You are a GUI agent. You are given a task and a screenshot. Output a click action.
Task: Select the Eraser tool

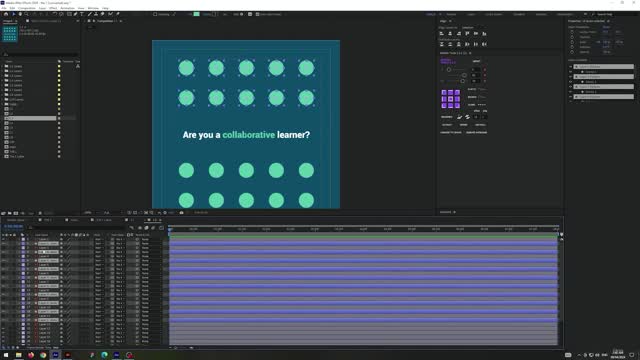pos(102,14)
